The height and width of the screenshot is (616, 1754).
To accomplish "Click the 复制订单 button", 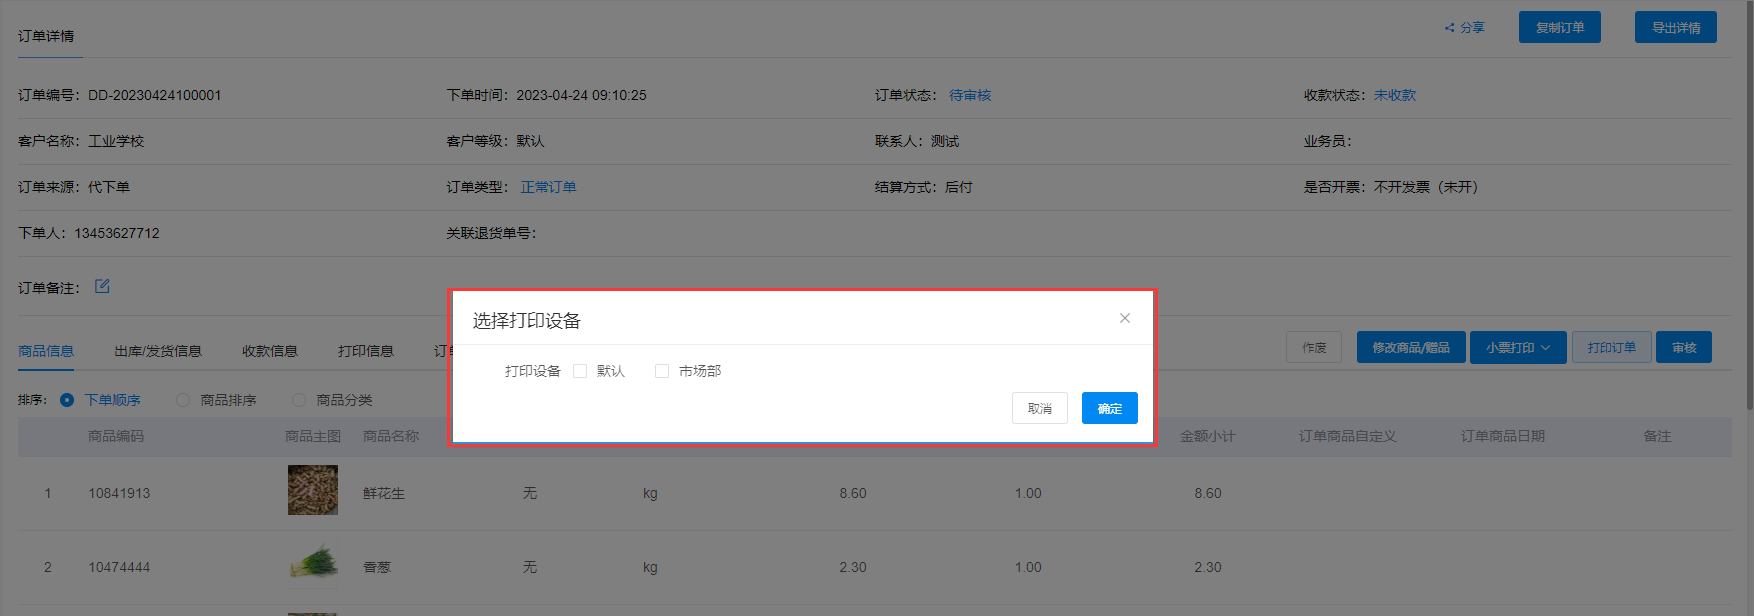I will (1559, 28).
